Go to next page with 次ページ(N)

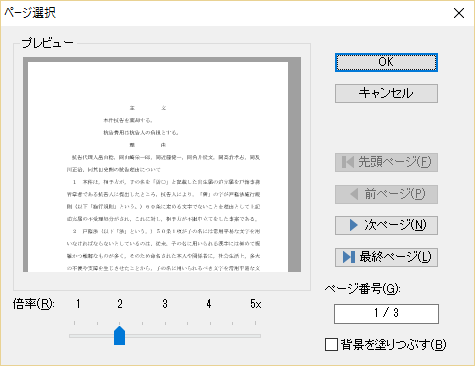click(x=386, y=225)
